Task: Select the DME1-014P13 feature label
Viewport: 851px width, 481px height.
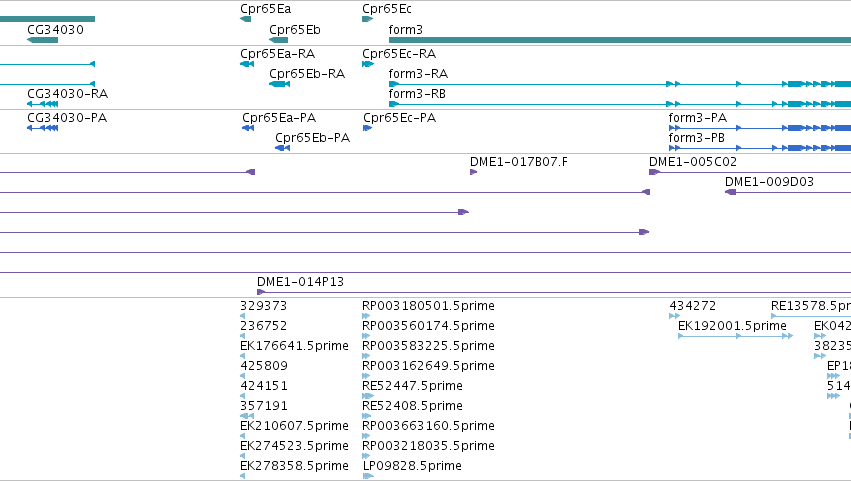Action: [300, 282]
